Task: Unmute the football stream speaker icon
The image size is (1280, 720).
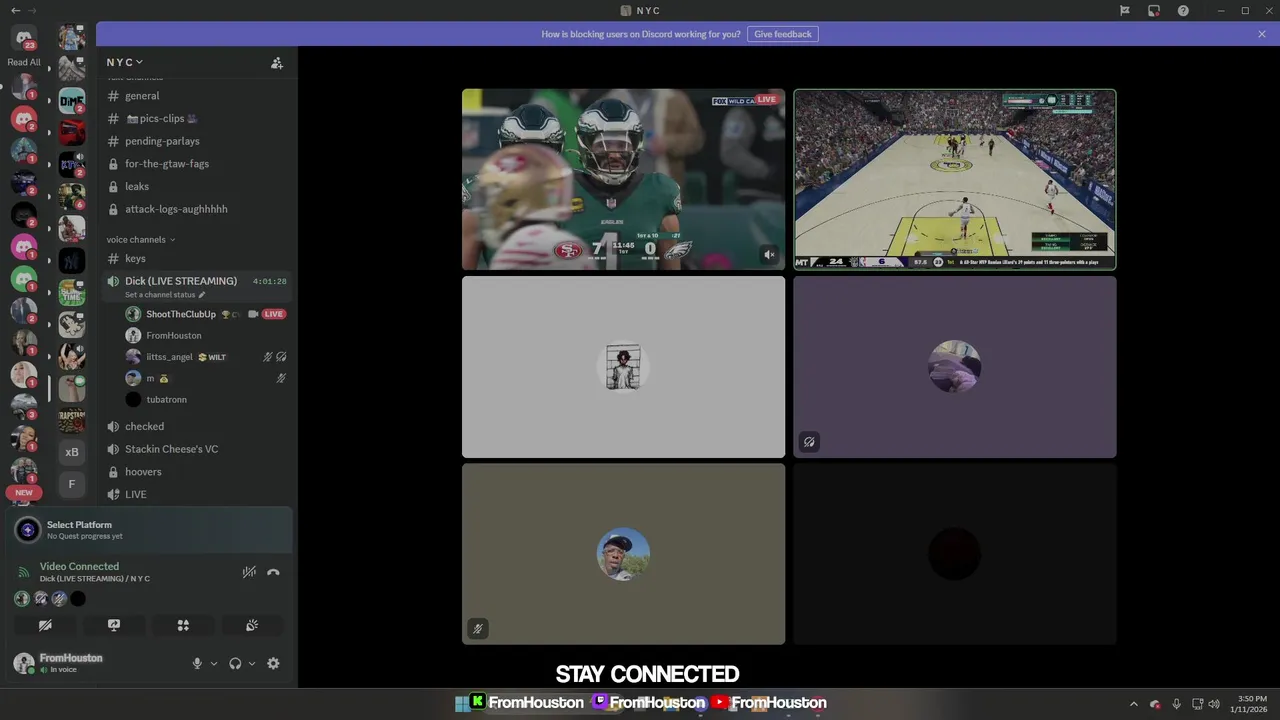Action: [769, 255]
